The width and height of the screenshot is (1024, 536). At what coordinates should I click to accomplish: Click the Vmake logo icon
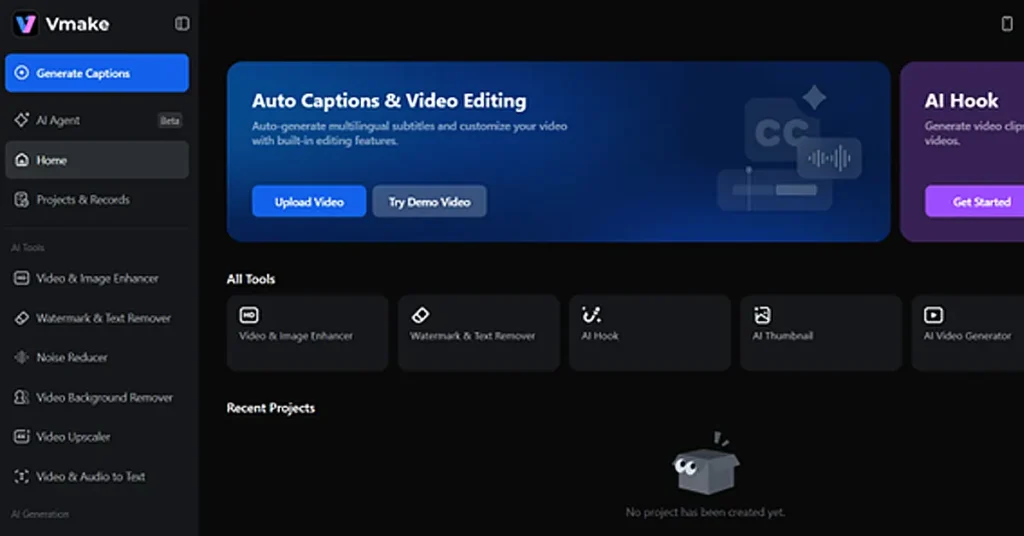tap(26, 24)
